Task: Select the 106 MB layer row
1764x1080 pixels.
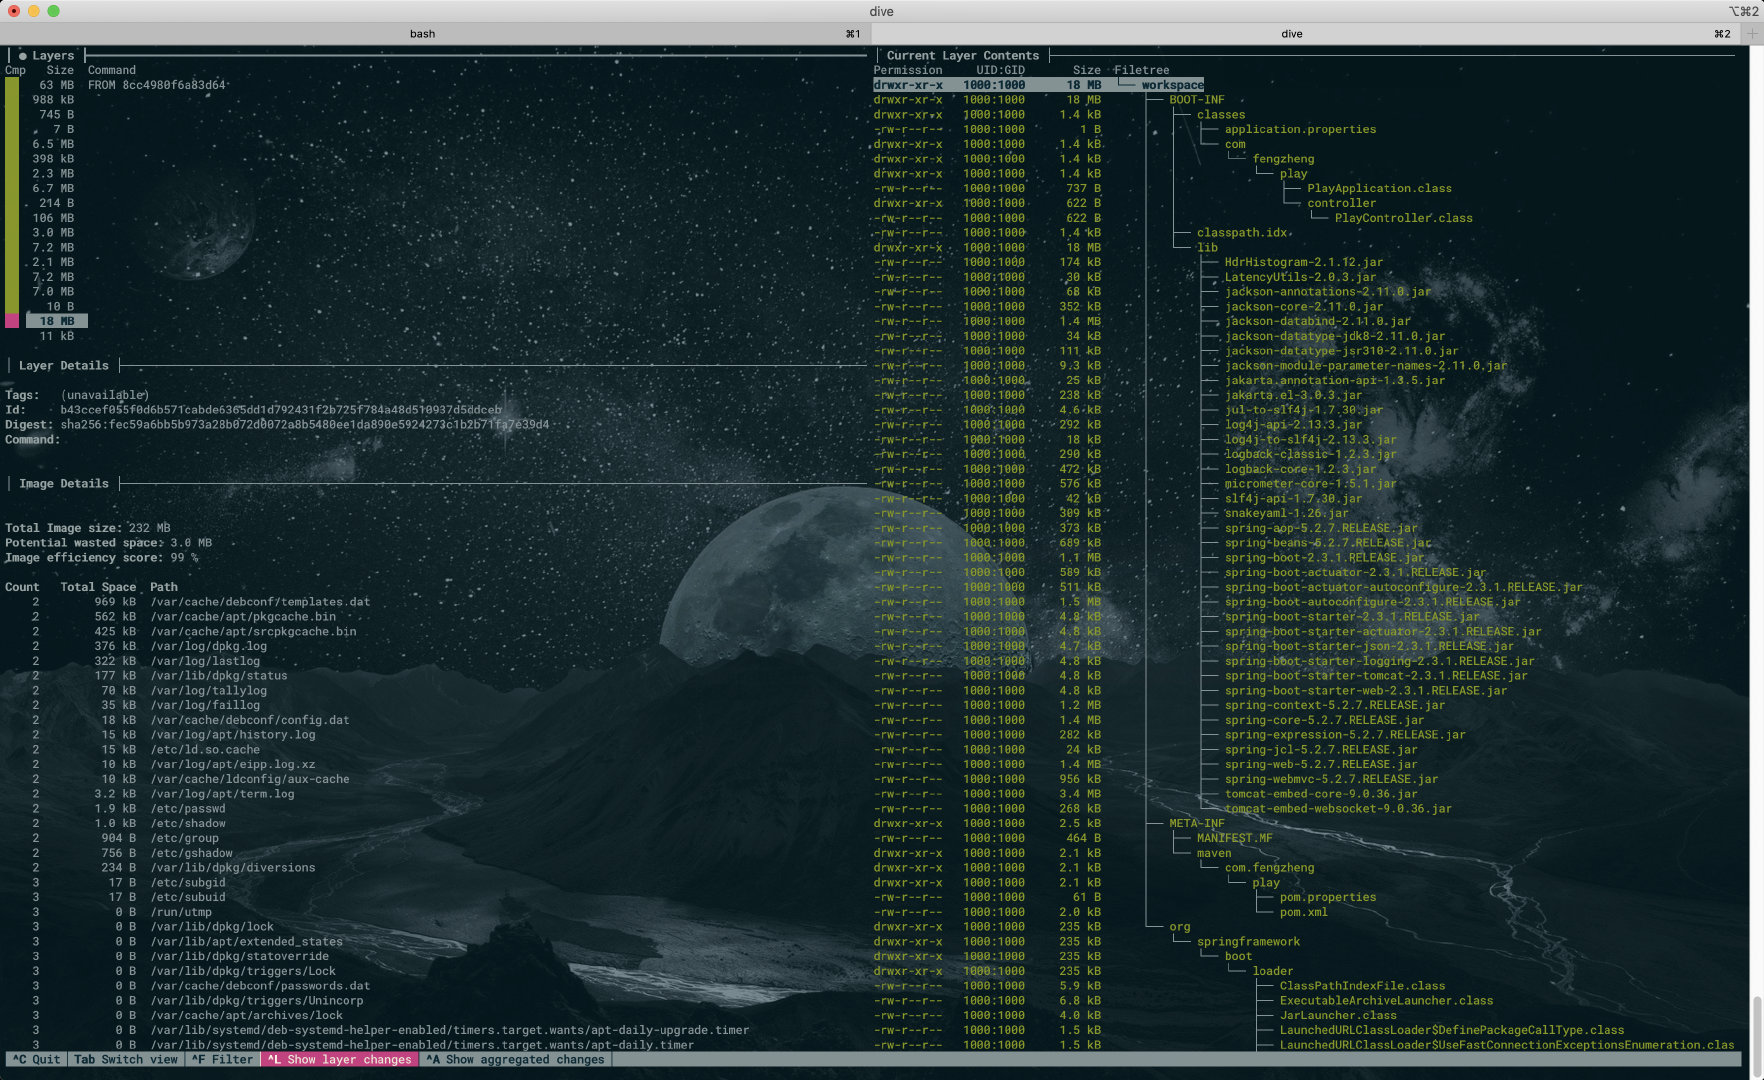Action: point(53,218)
